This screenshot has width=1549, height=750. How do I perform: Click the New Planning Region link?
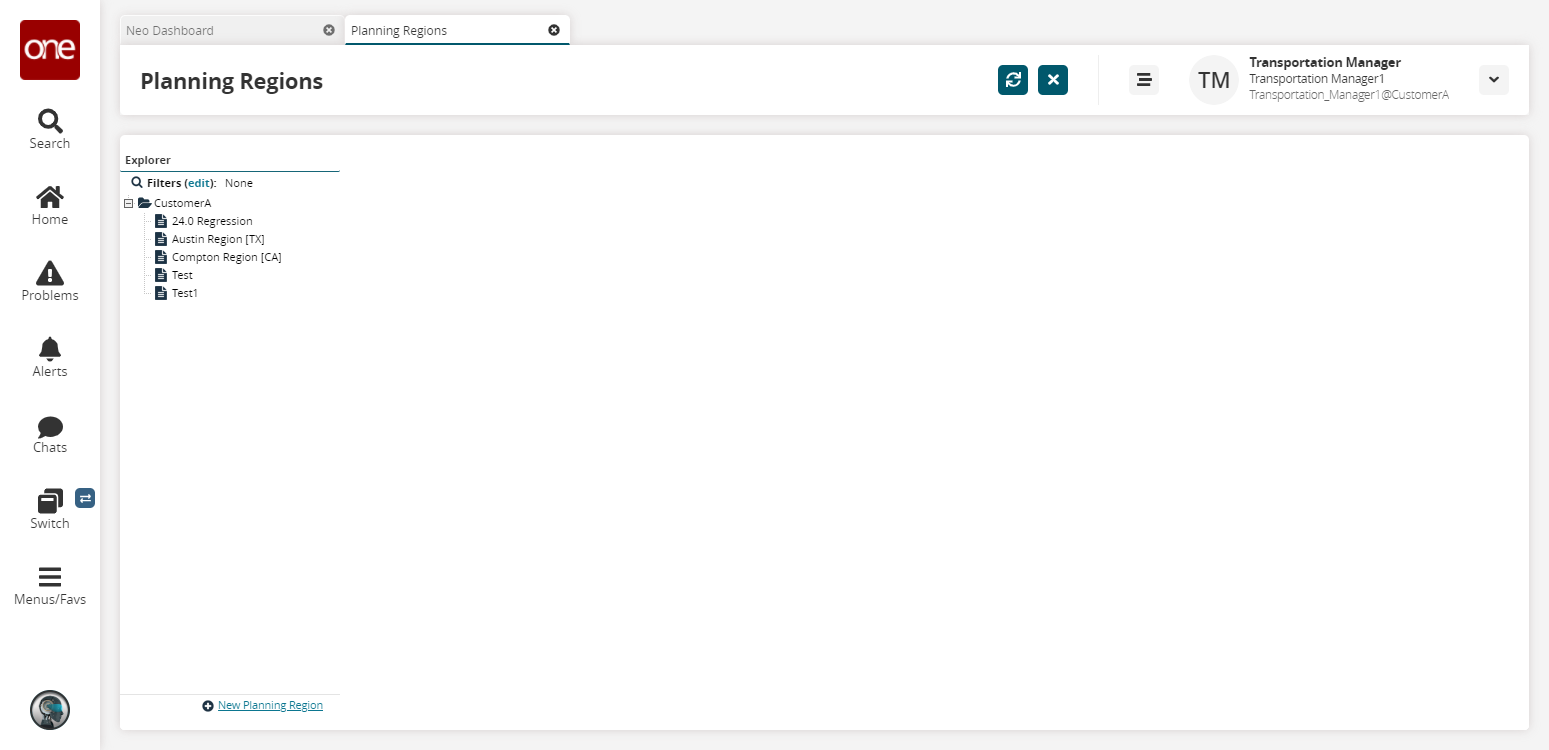[x=270, y=705]
